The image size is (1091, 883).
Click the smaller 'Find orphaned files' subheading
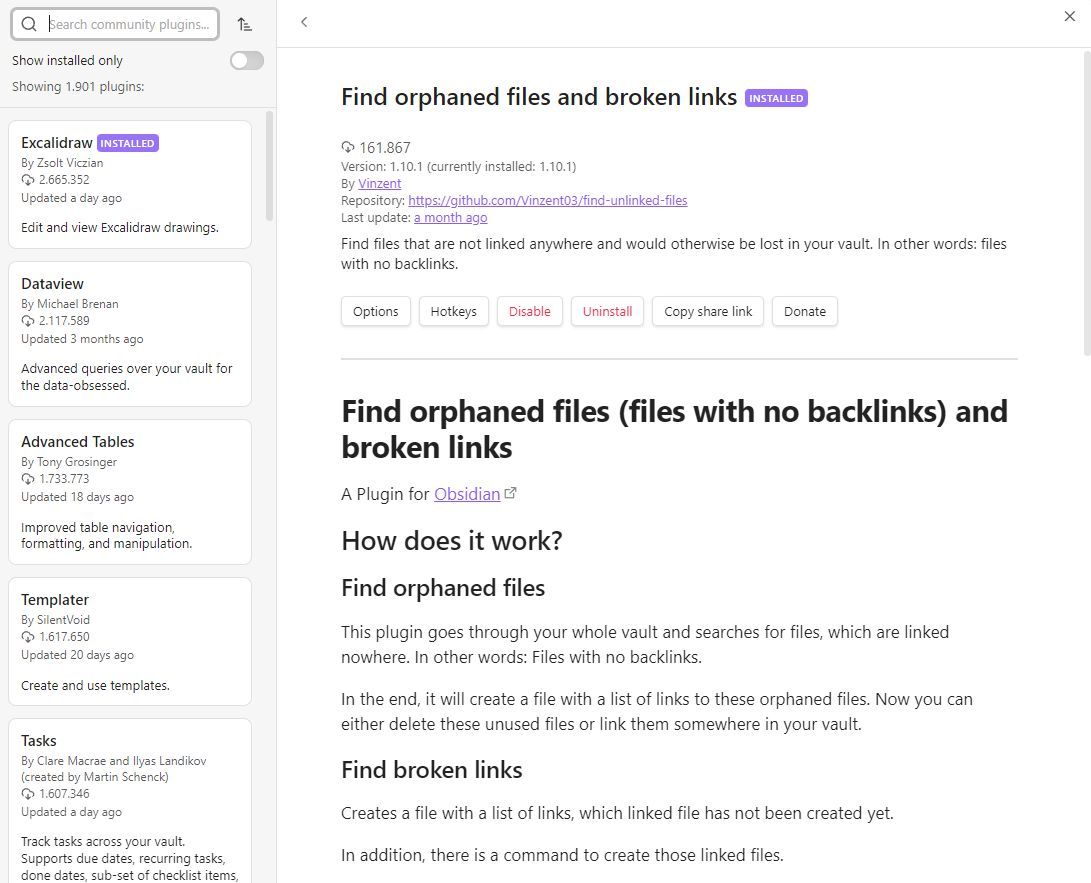443,588
